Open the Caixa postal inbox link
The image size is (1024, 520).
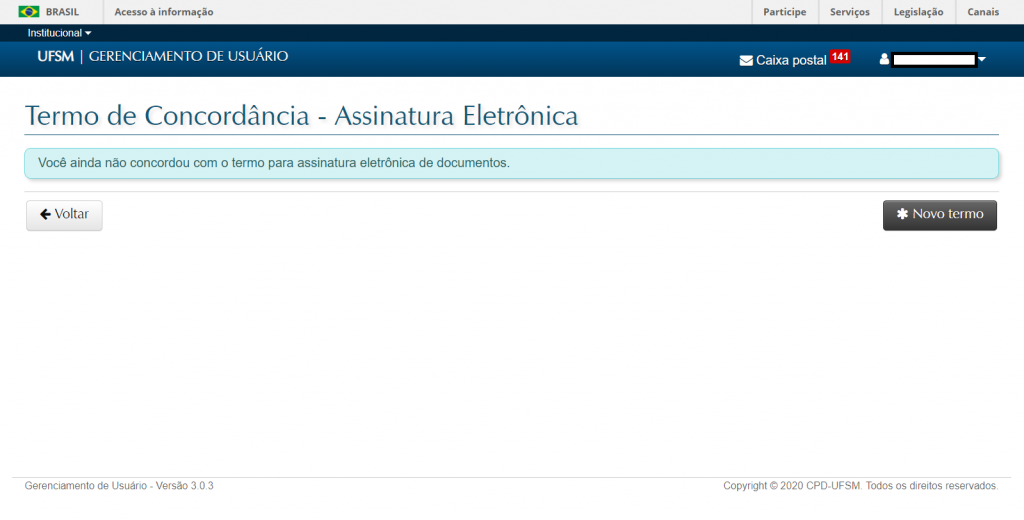(x=791, y=60)
